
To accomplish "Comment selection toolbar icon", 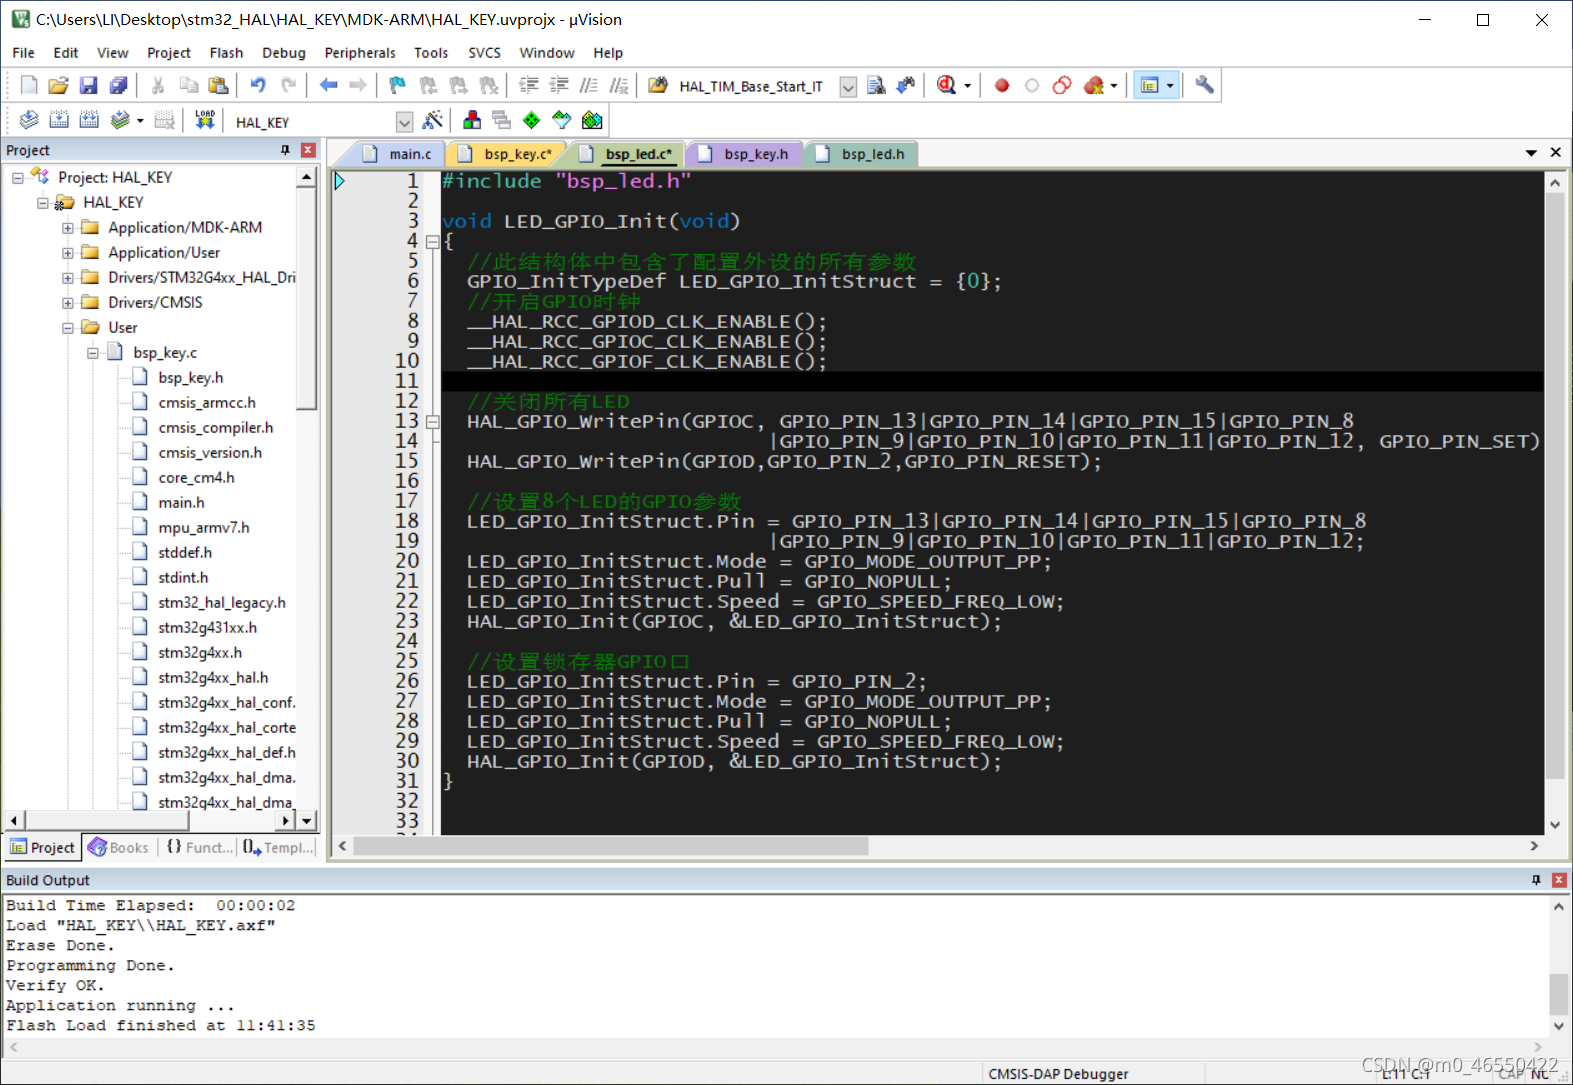I will tap(589, 85).
